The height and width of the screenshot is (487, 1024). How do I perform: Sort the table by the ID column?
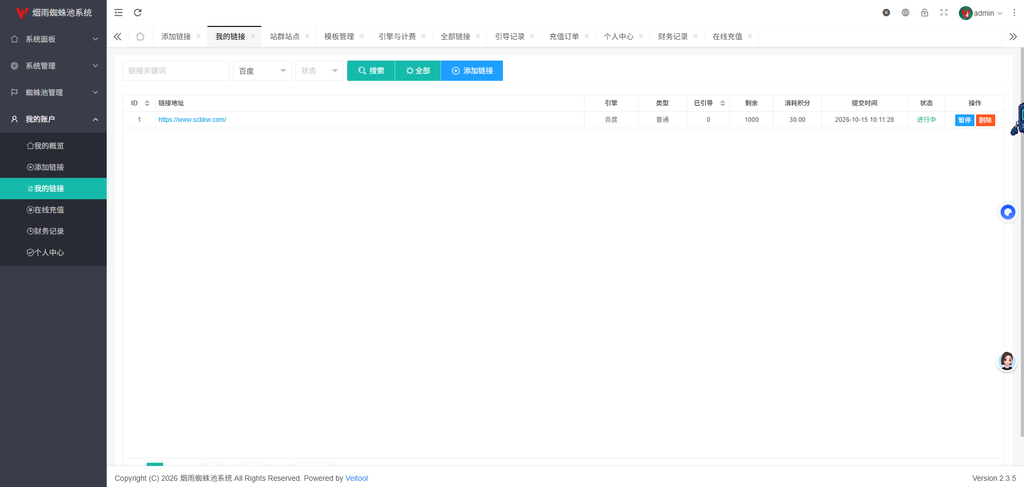tap(147, 103)
